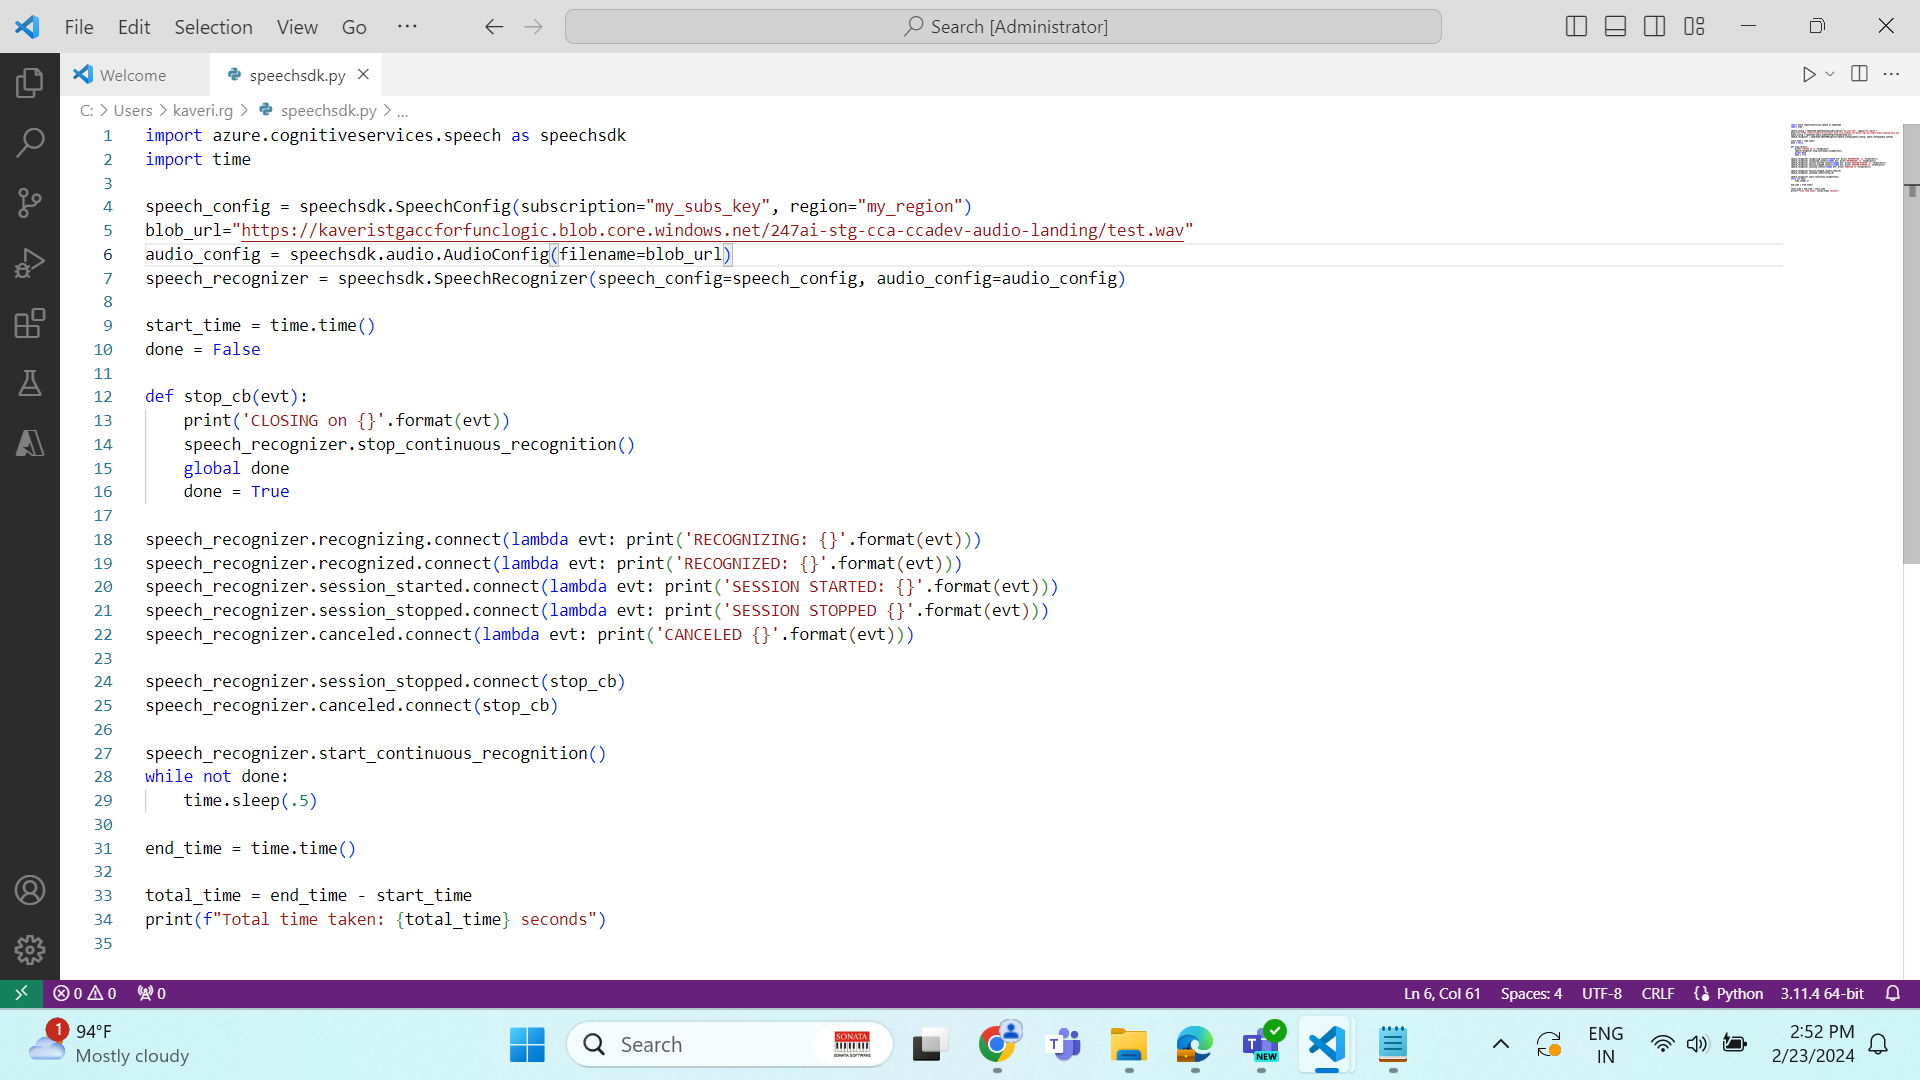Screen dimensions: 1920x1080
Task: Expand the Users breadcrumb segment
Action: click(x=133, y=110)
